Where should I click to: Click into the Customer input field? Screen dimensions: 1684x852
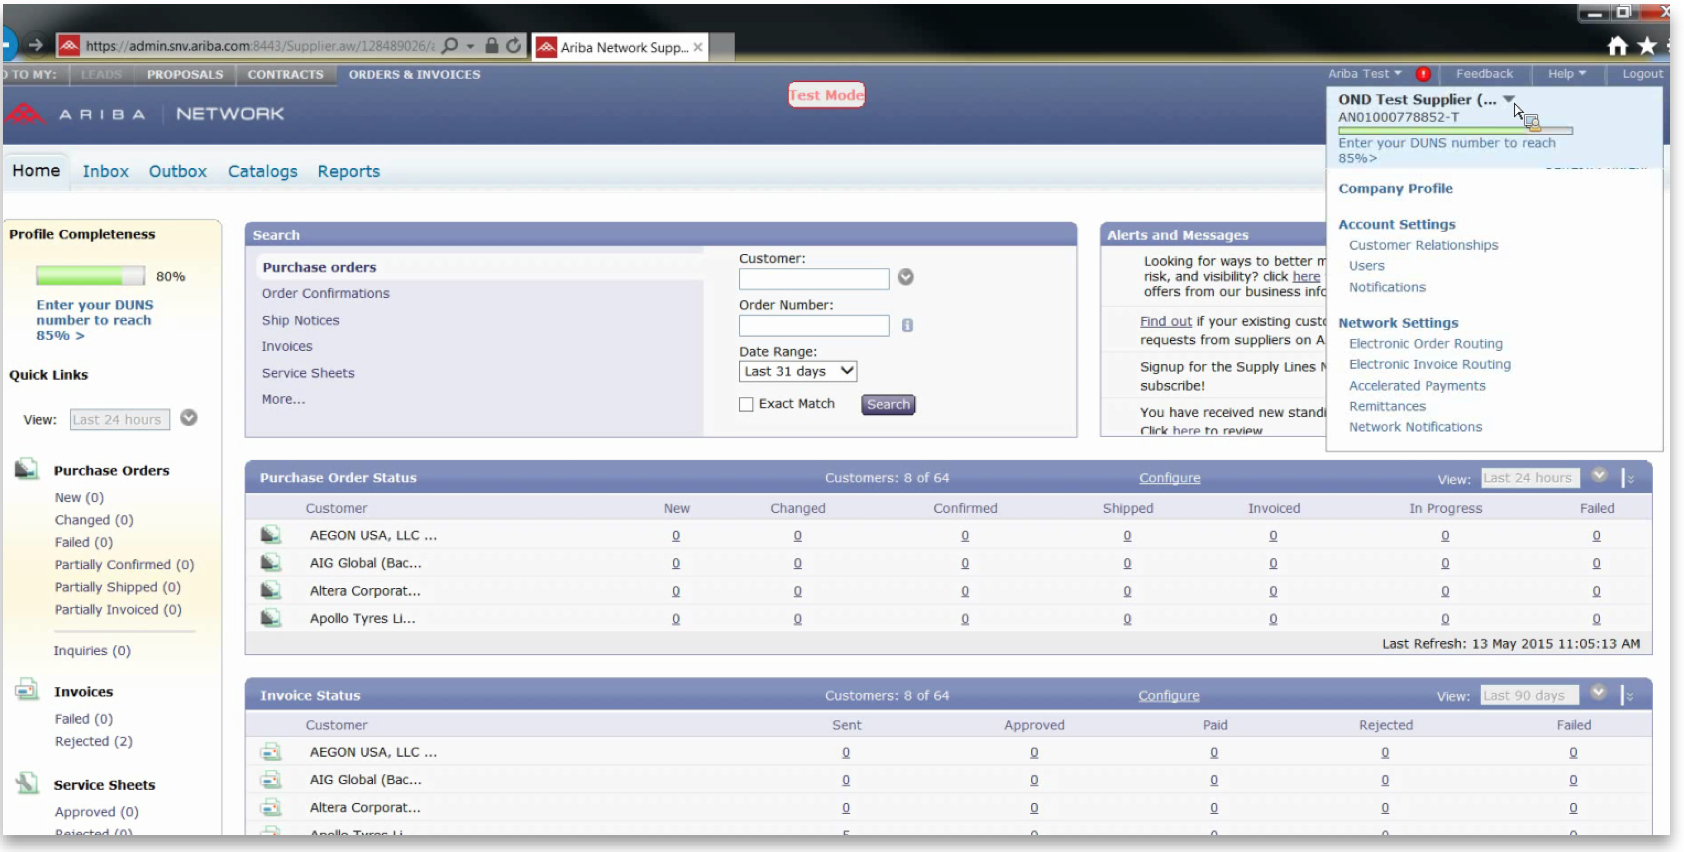[814, 279]
